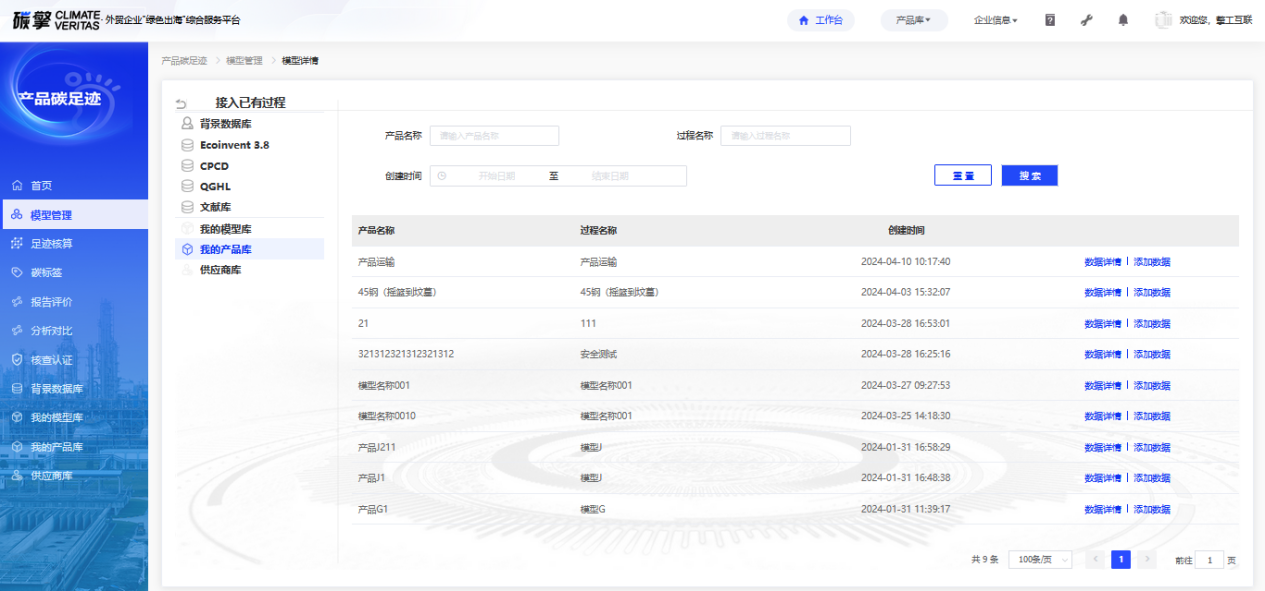
Task: Open the 产品库 dropdown in header
Action: 914,20
